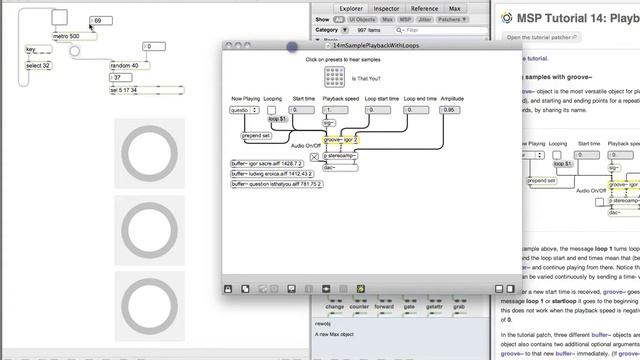Toggle the bottom sidebar view icon
640x360 pixels.
pyautogui.click(x=499, y=289)
